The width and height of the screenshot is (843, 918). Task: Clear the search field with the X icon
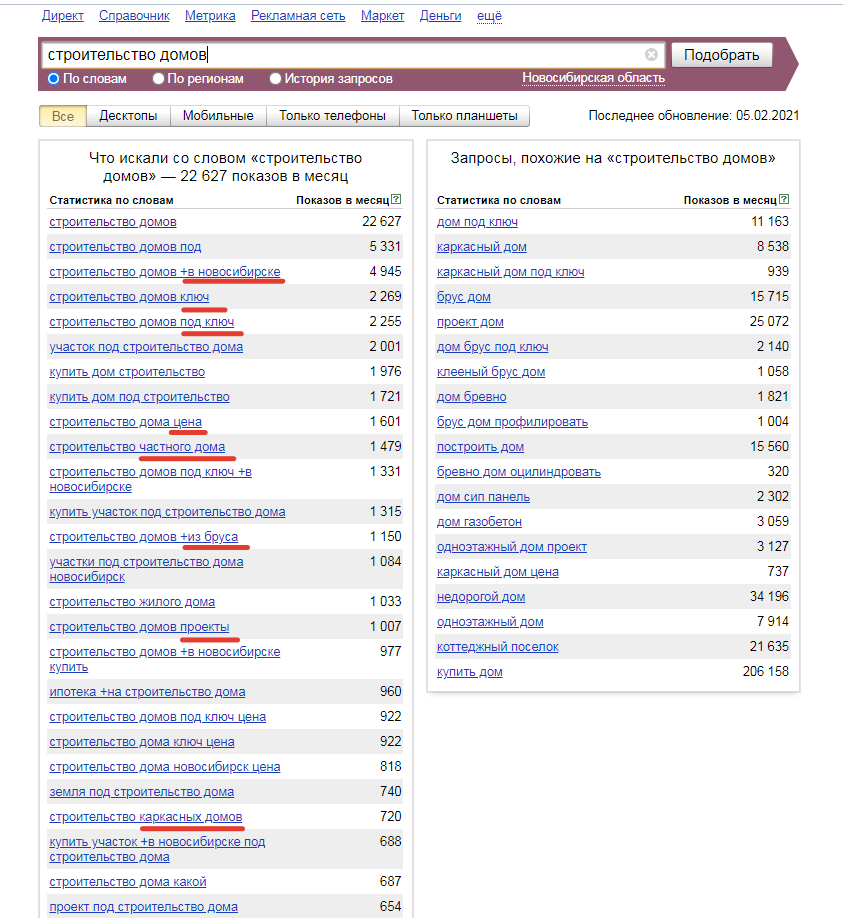(x=651, y=55)
